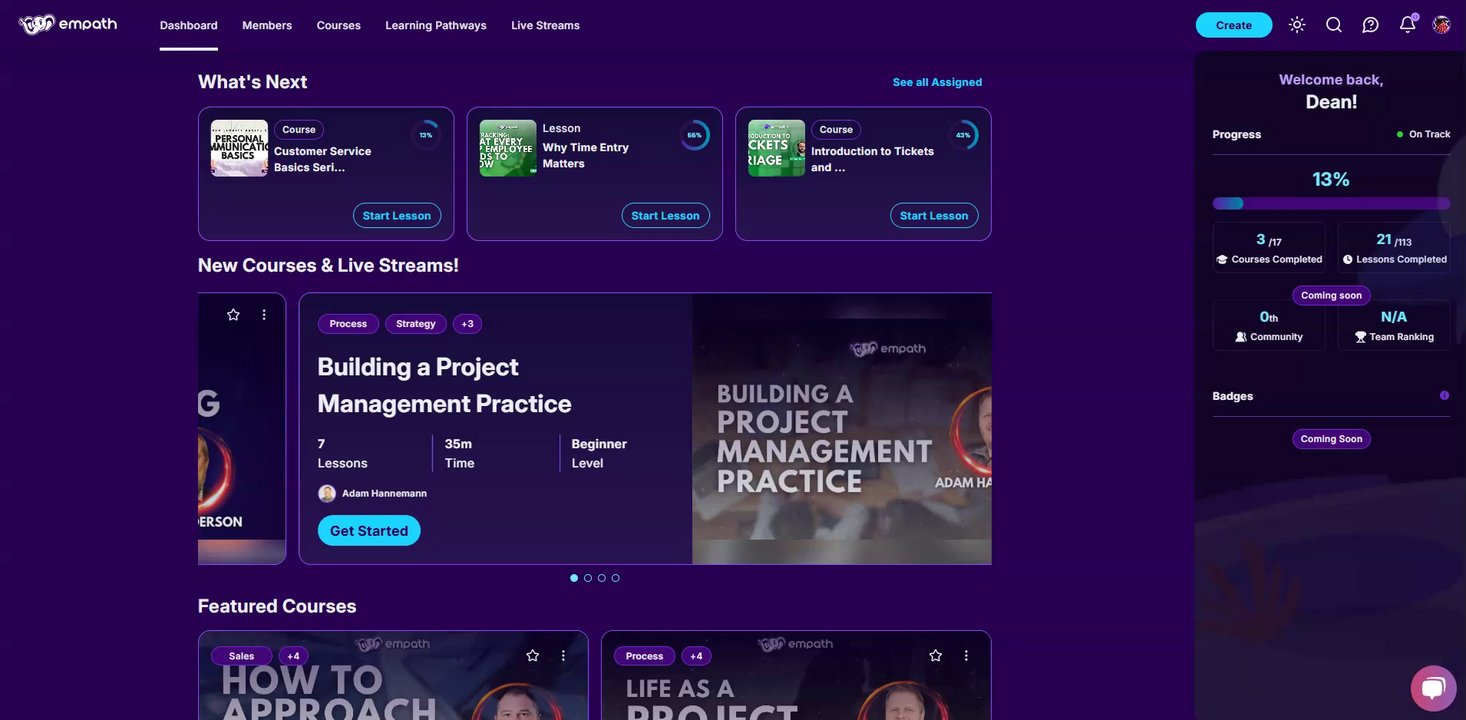Select the Process tag on Building a Project card
The width and height of the screenshot is (1466, 720).
(348, 324)
